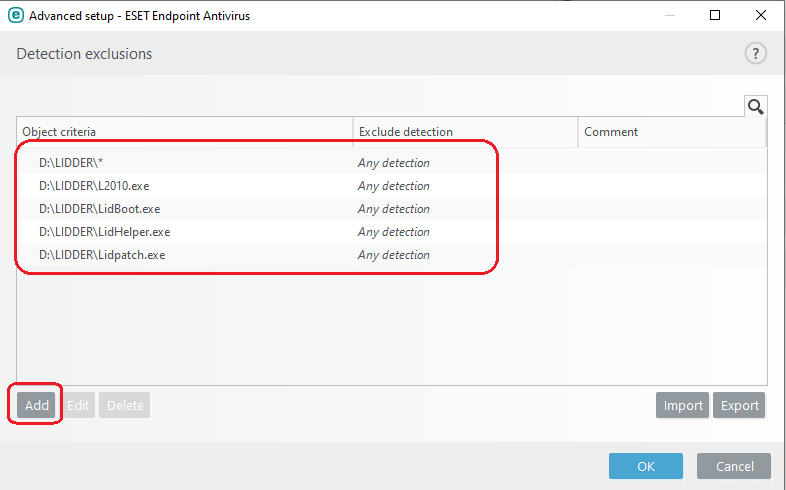Select the D:\LIDDER\LidBoot.exe row
This screenshot has width=786, height=490.
[x=391, y=209]
